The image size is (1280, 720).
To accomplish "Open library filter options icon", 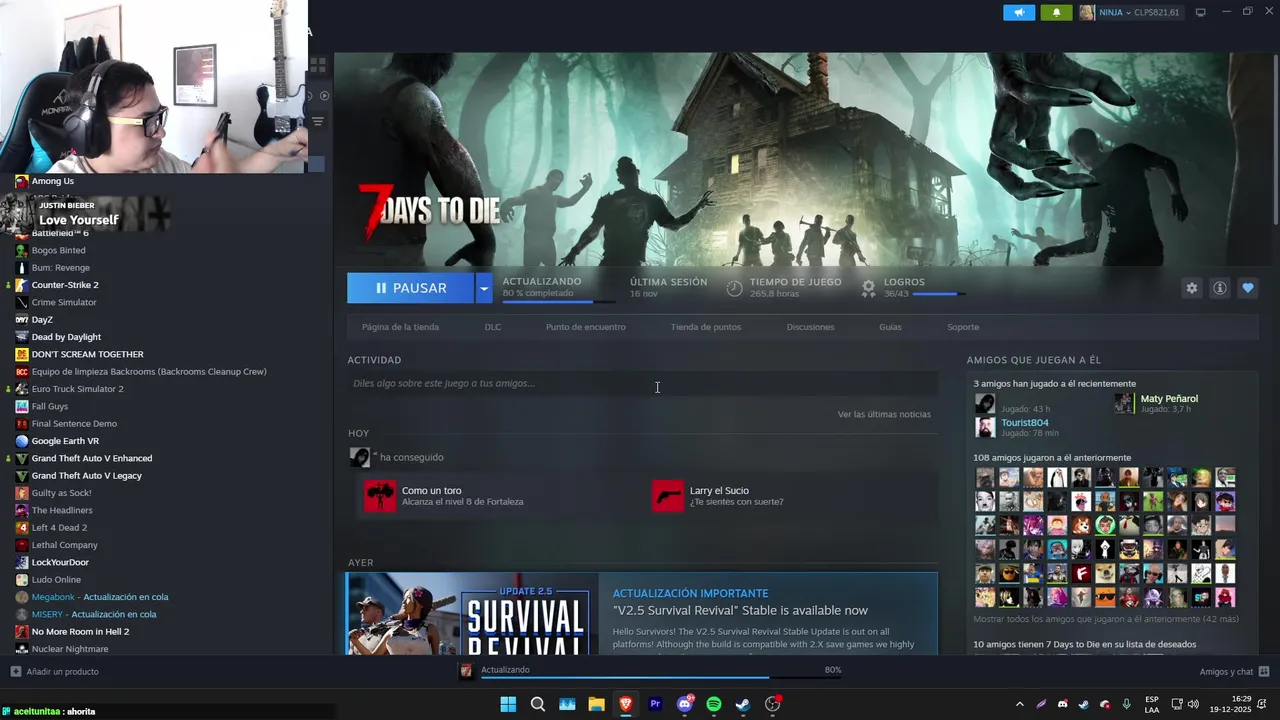I will 318,122.
